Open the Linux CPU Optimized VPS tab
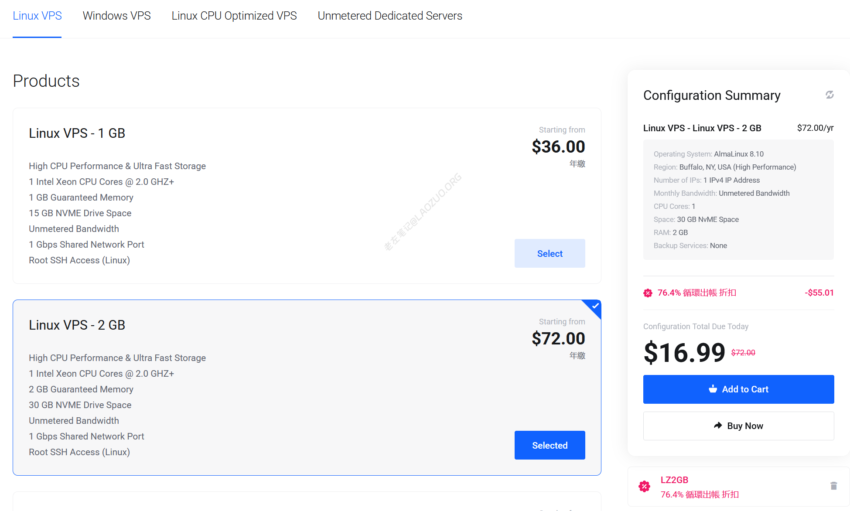Screen dimensions: 850x511 pyautogui.click(x=234, y=16)
